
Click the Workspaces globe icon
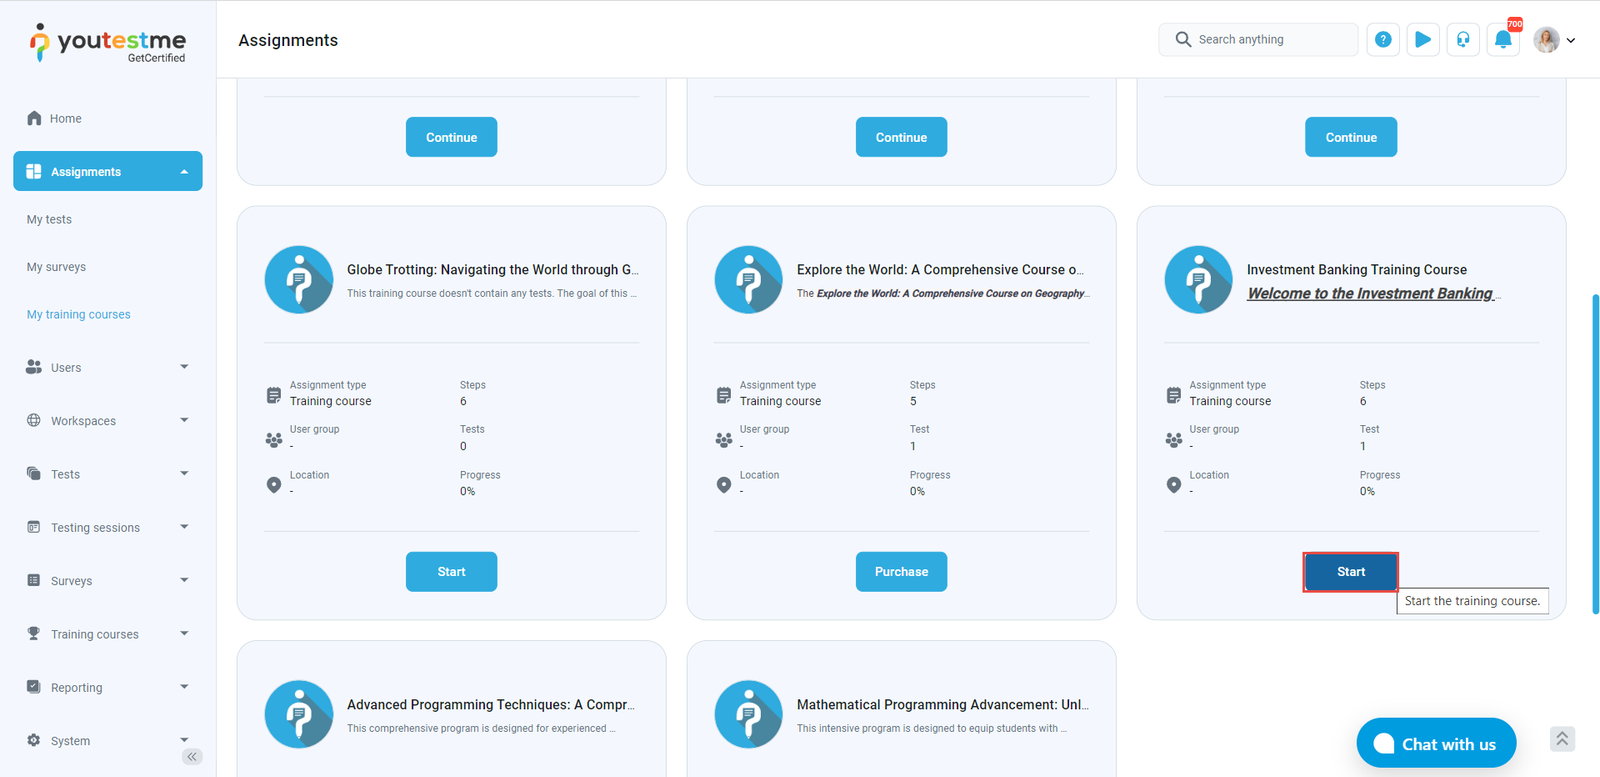(x=34, y=420)
